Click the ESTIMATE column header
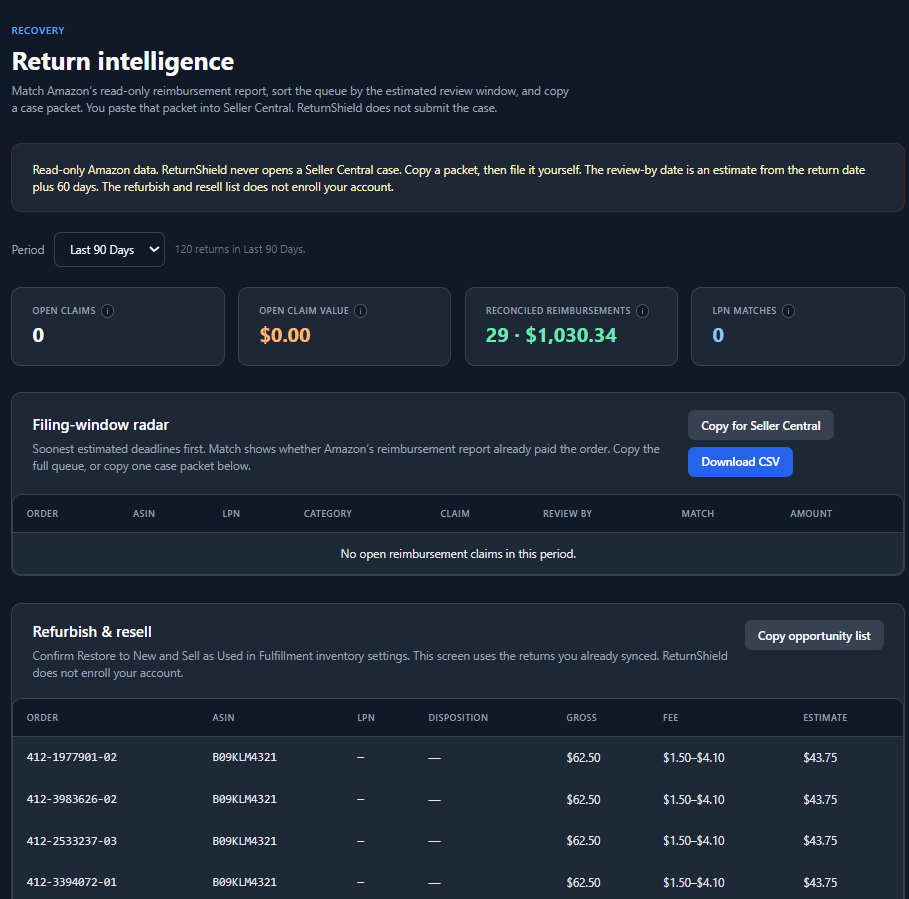 (825, 718)
